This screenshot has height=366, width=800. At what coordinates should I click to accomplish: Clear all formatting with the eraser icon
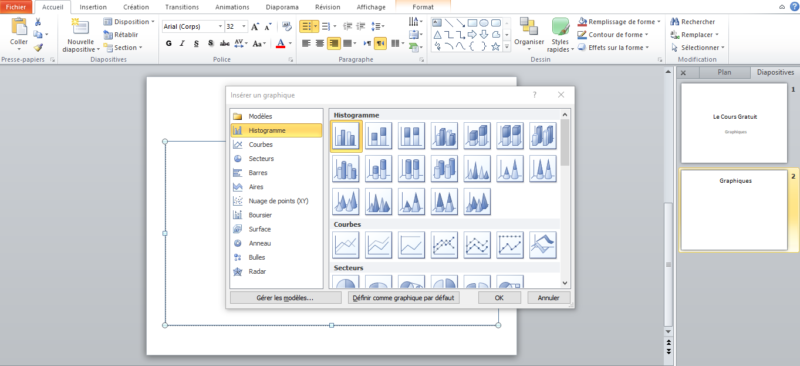point(287,26)
